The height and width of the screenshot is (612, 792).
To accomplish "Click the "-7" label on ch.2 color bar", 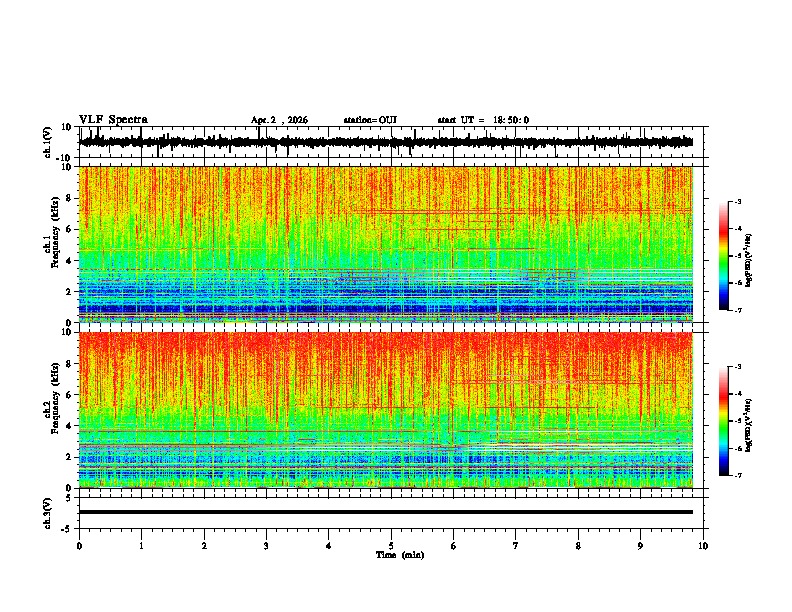I will [738, 475].
